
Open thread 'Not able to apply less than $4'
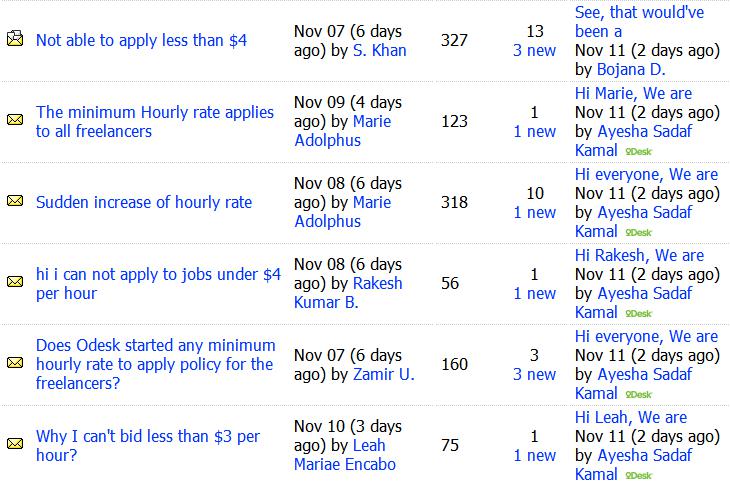point(142,40)
